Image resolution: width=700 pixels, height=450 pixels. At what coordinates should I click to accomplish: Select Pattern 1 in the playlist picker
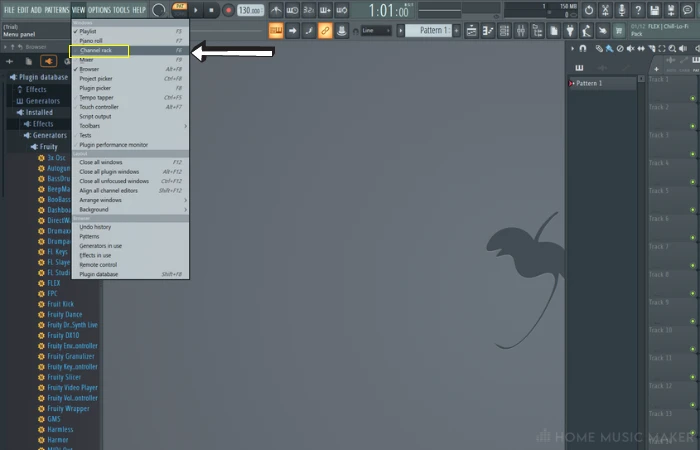click(x=602, y=83)
